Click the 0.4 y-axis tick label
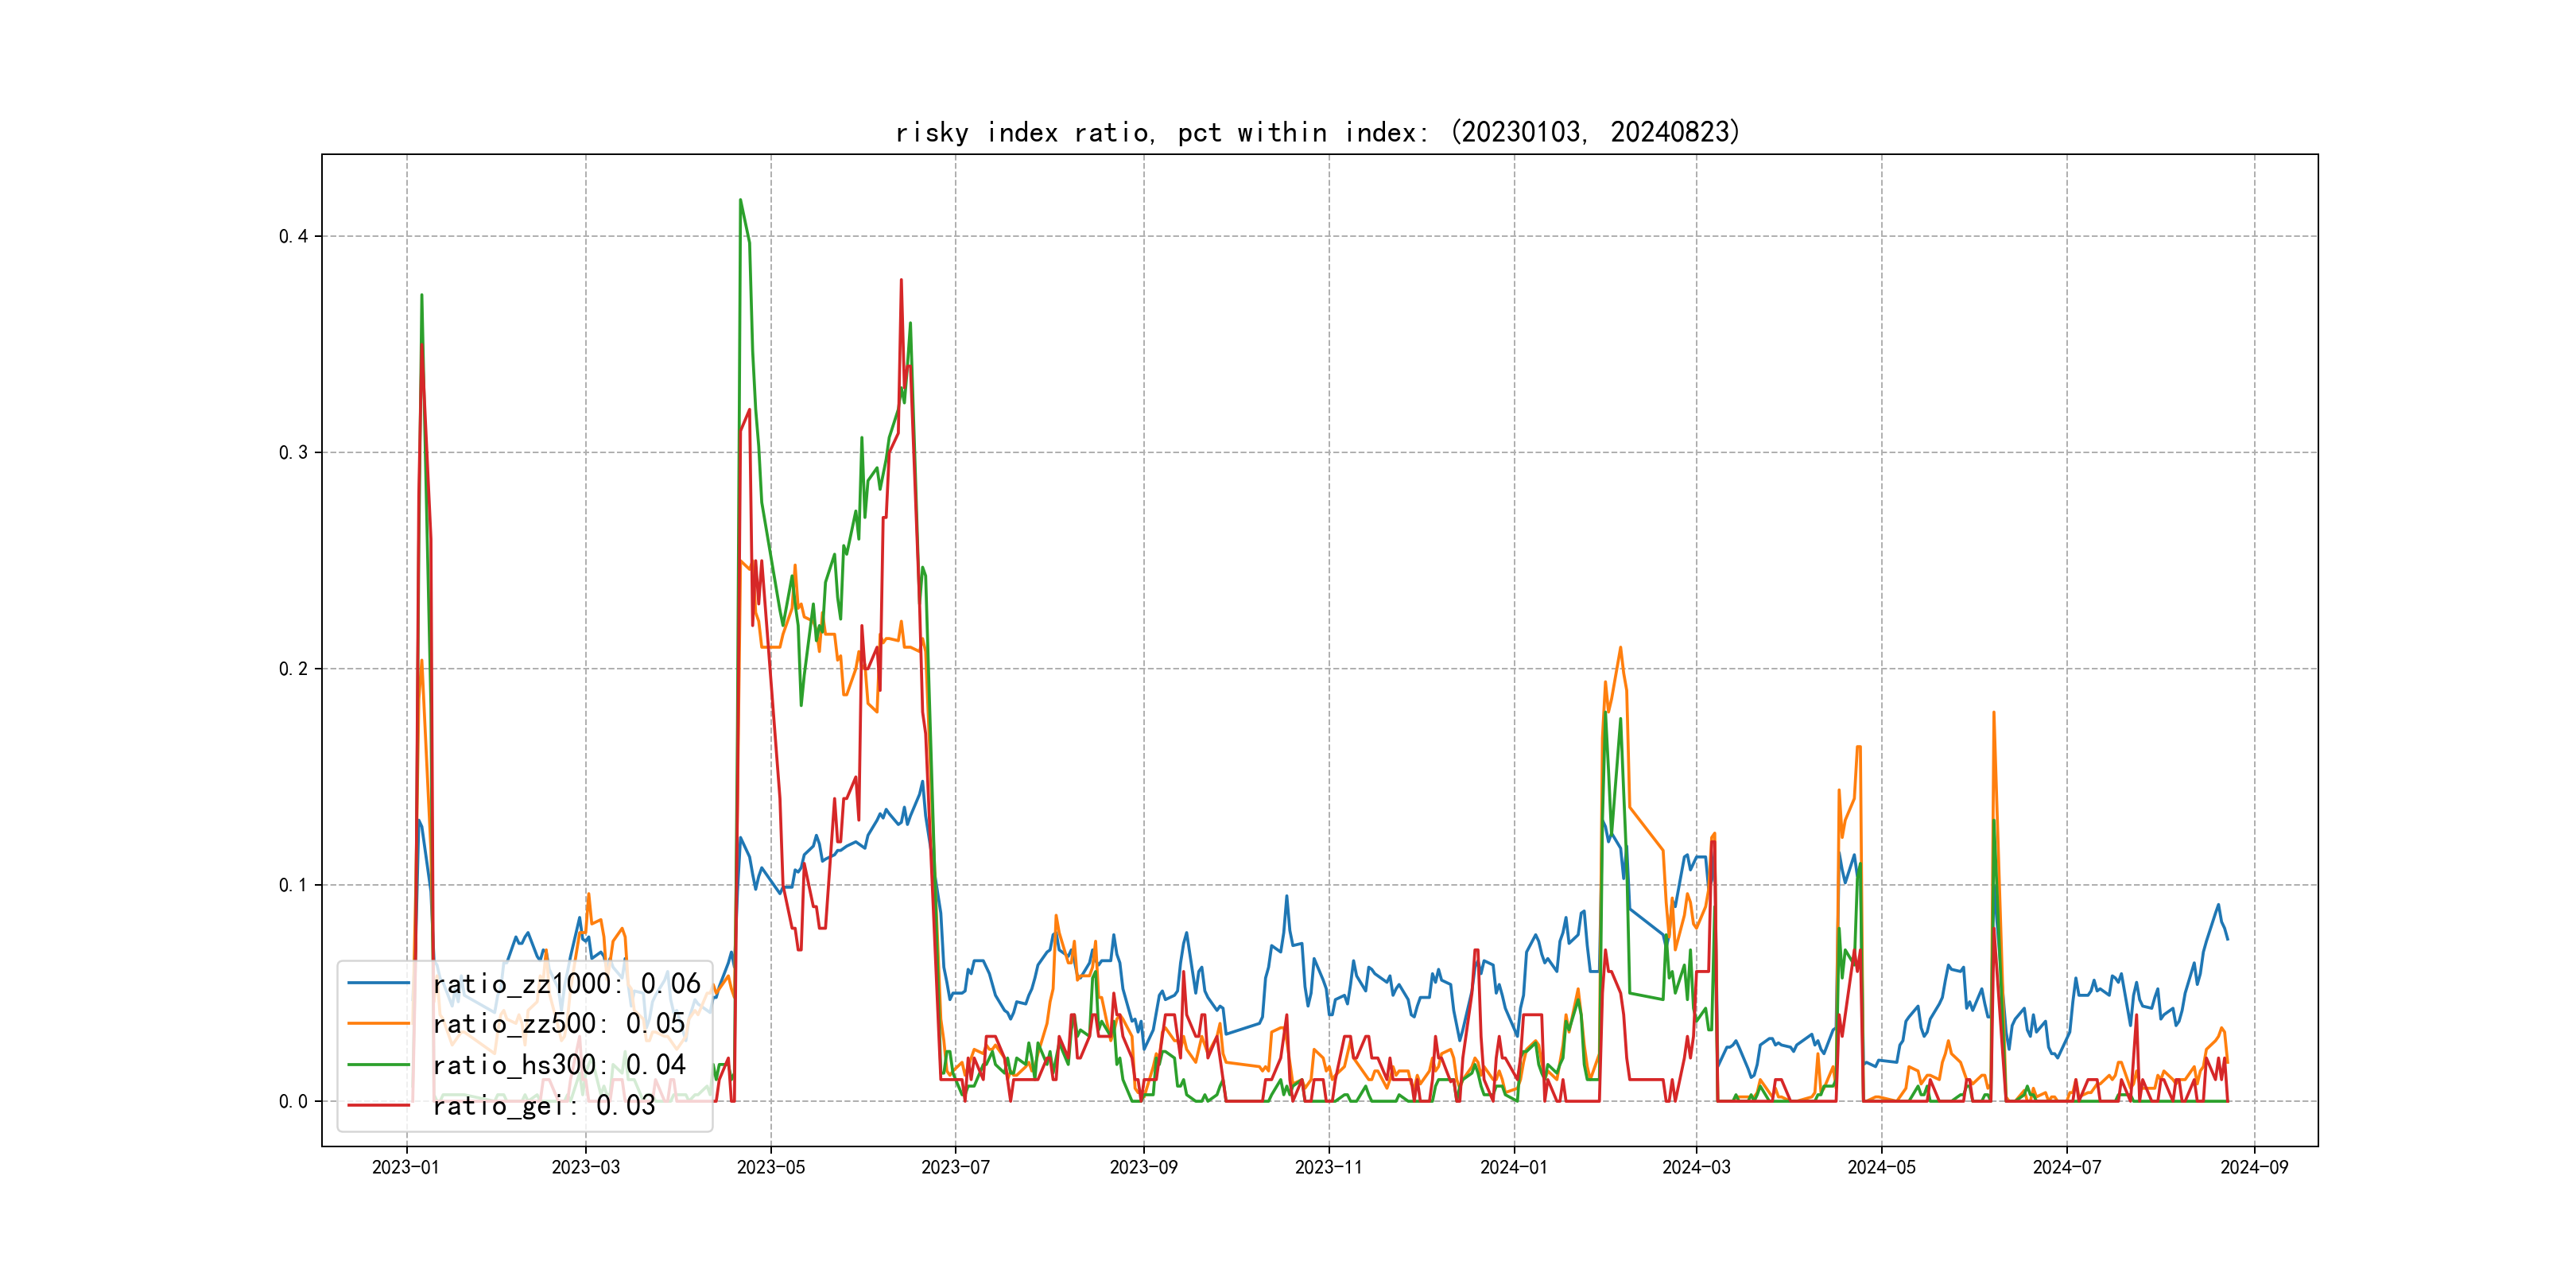This screenshot has height=1288, width=2576. 293,236
